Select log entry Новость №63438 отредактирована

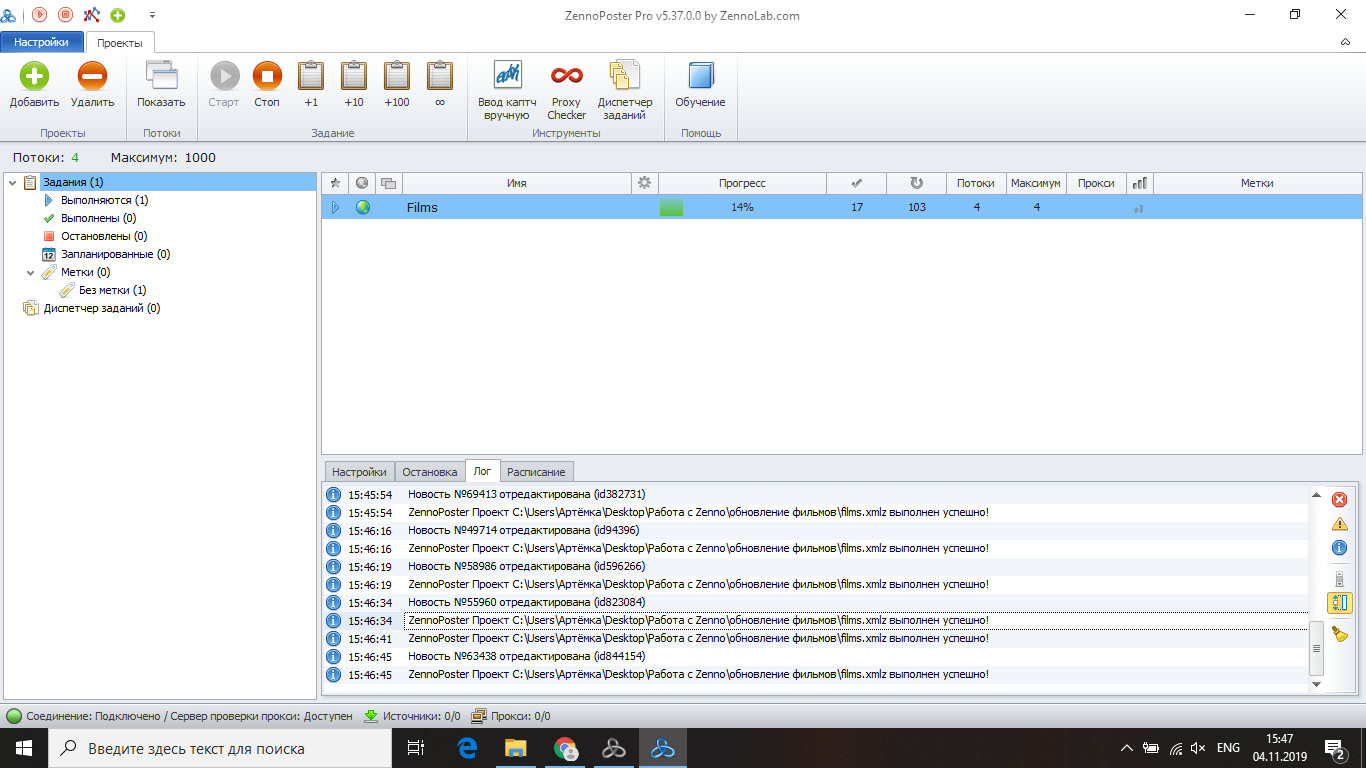point(527,656)
